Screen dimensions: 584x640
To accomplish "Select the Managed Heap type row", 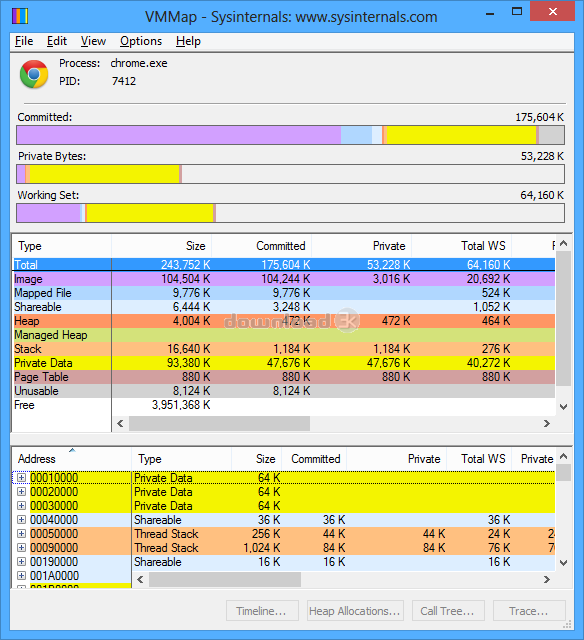I will pyautogui.click(x=284, y=335).
